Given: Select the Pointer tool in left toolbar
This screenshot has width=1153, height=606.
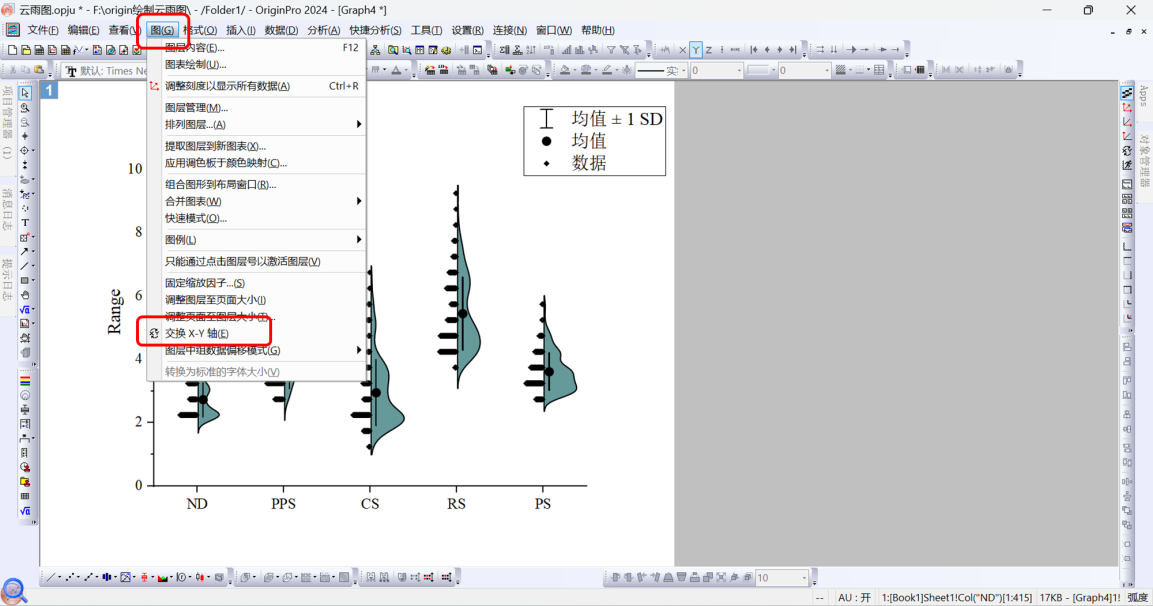Looking at the screenshot, I should coord(25,93).
